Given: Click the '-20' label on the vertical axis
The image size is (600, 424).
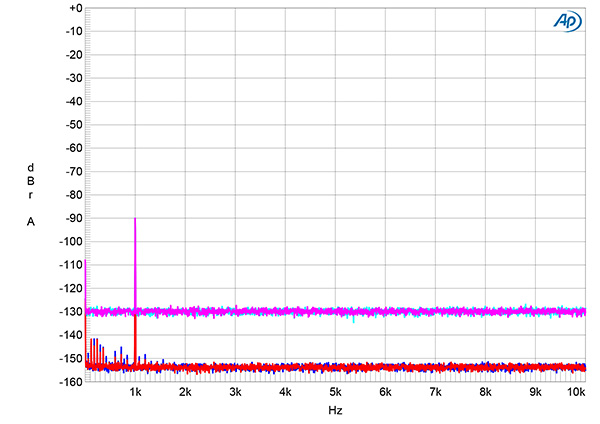Looking at the screenshot, I should [x=74, y=55].
